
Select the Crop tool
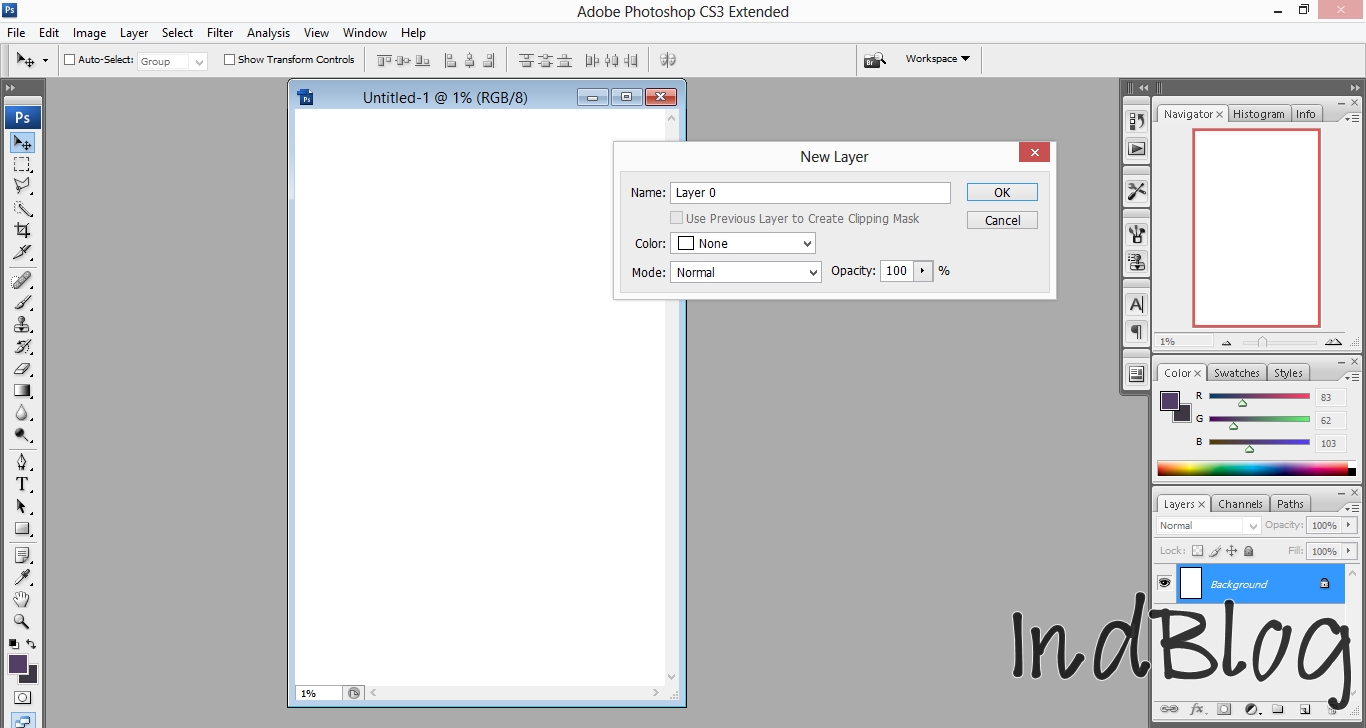22,230
